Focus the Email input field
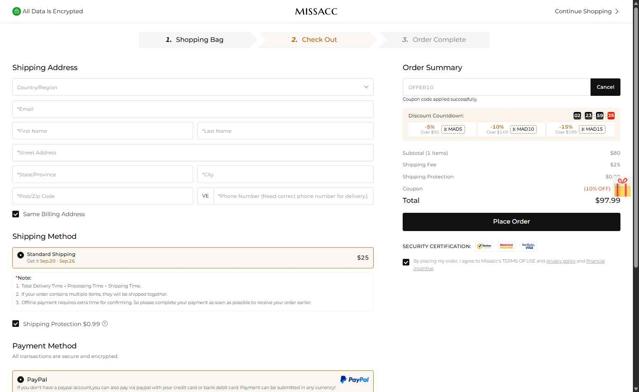The width and height of the screenshot is (639, 392). 193,109
